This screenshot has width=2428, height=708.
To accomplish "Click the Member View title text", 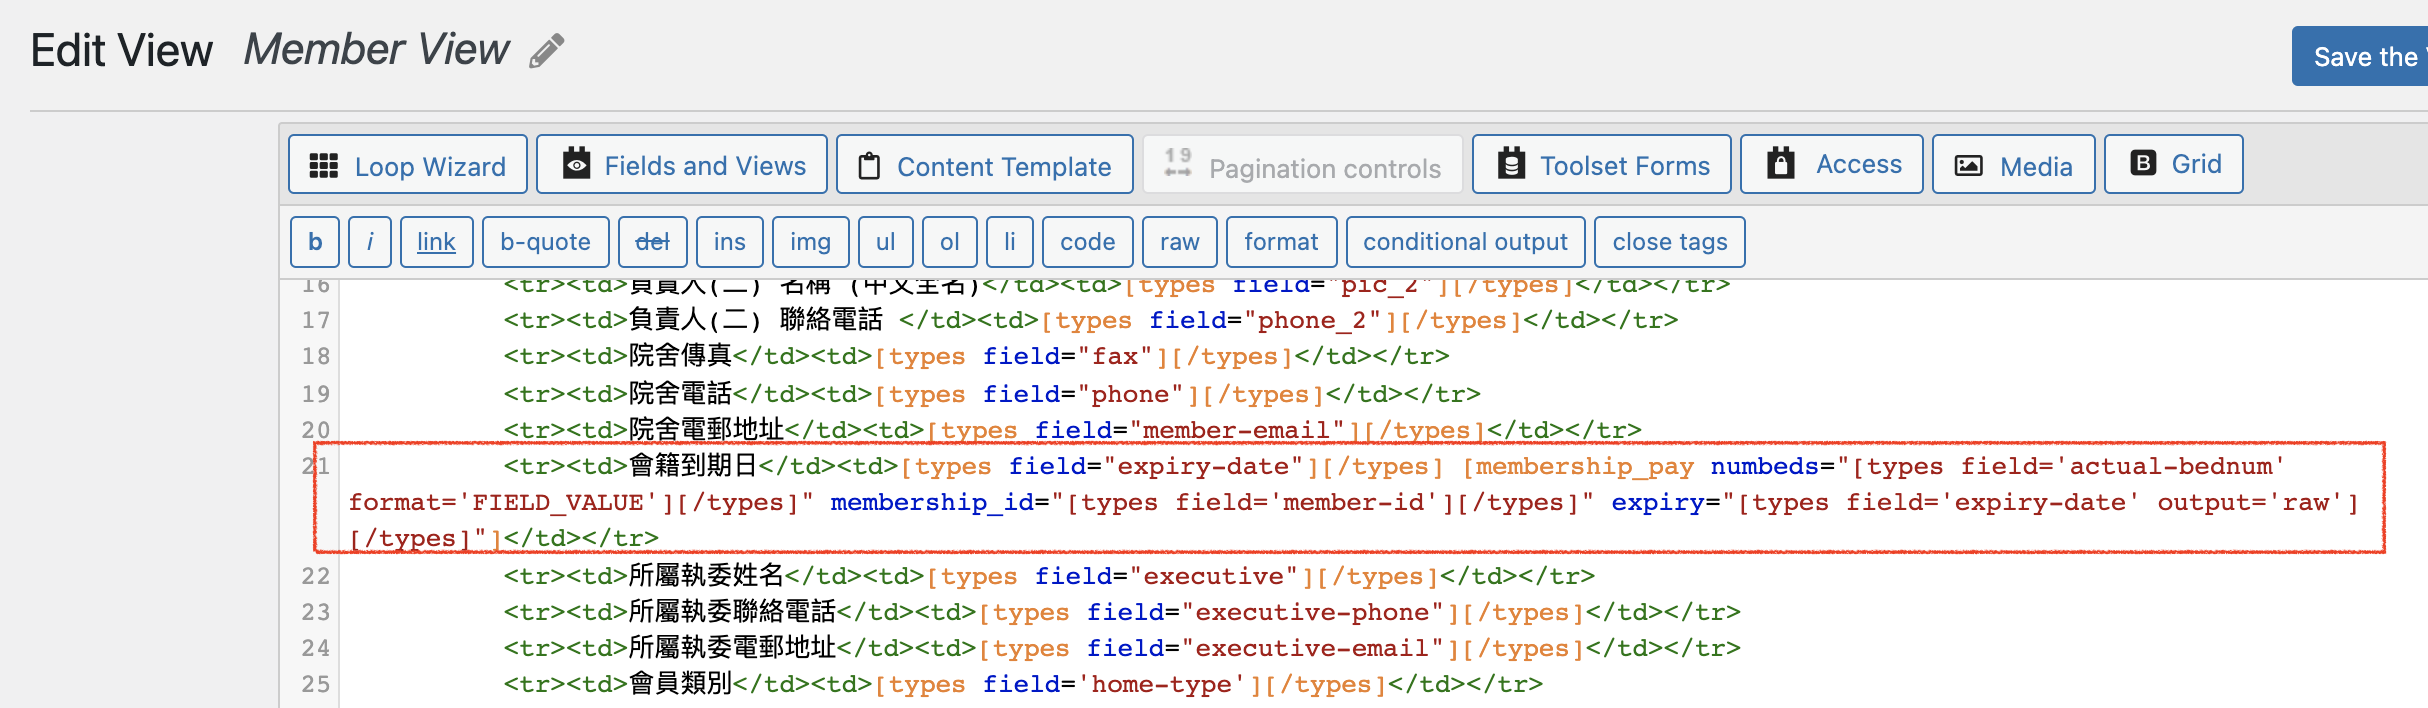I will [x=377, y=50].
